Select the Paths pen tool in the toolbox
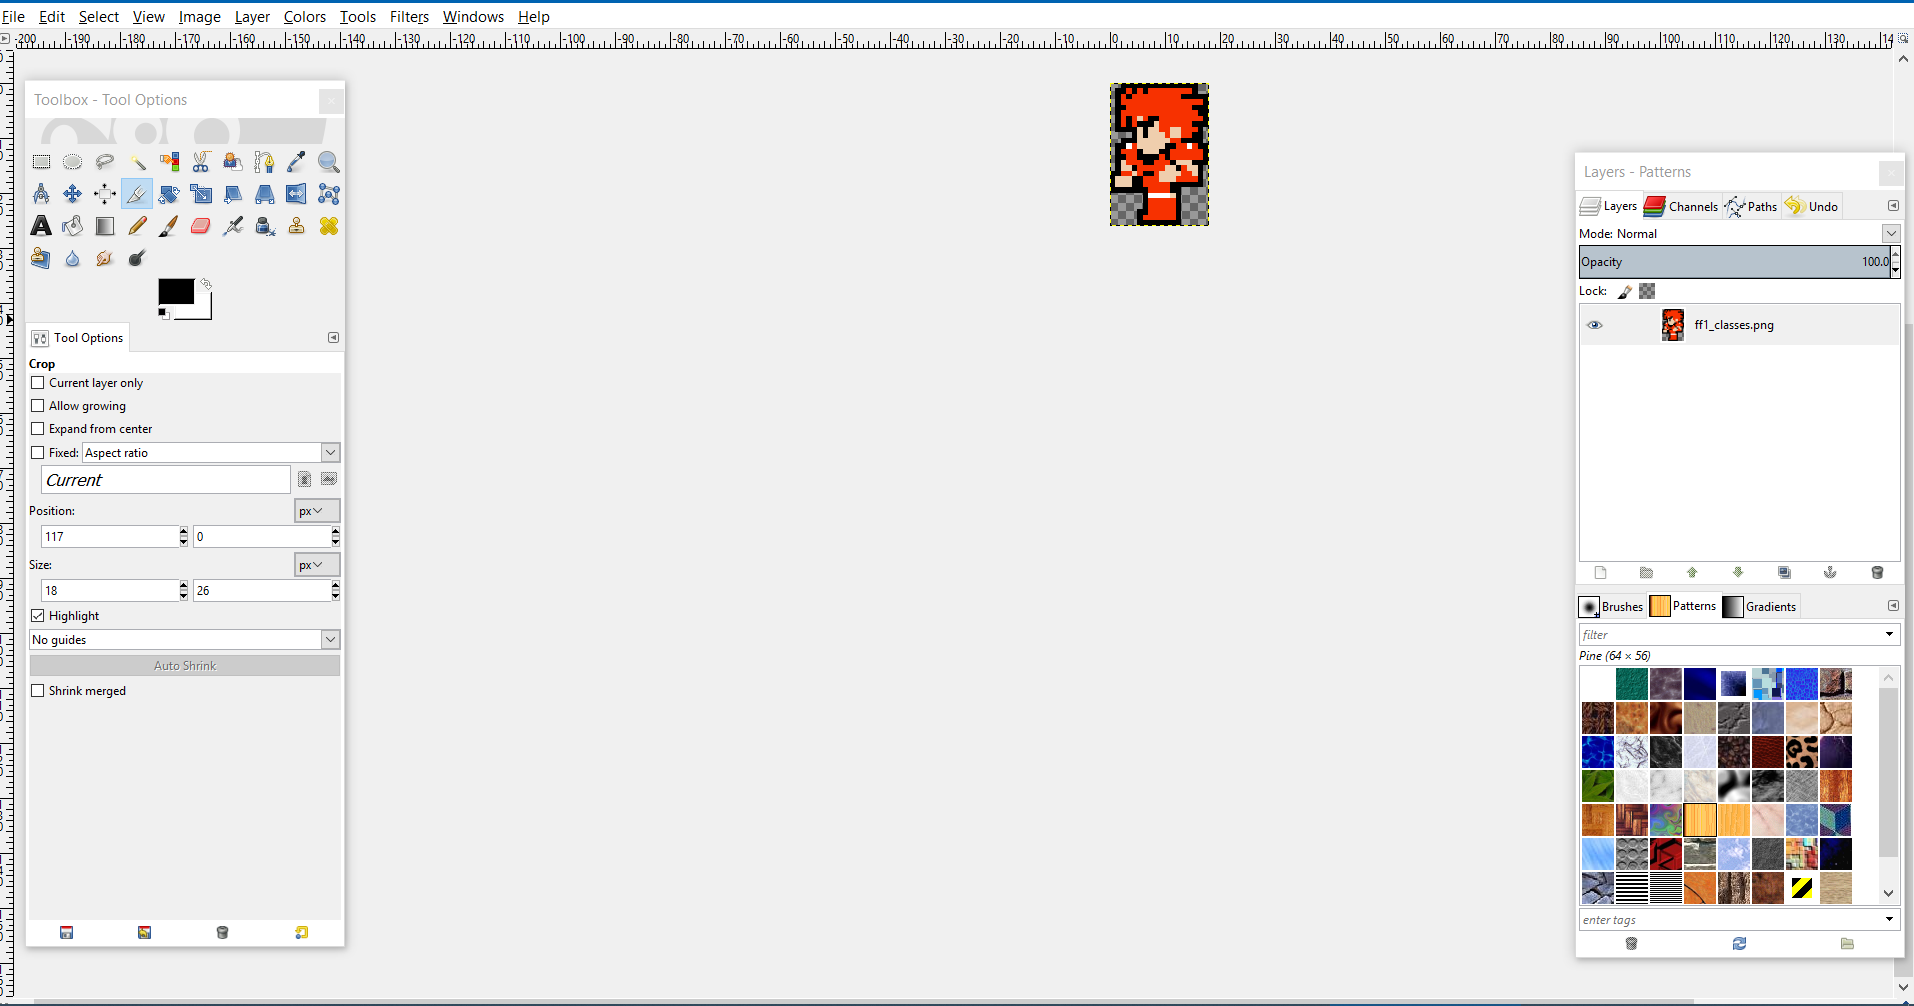The image size is (1914, 1006). pyautogui.click(x=265, y=162)
